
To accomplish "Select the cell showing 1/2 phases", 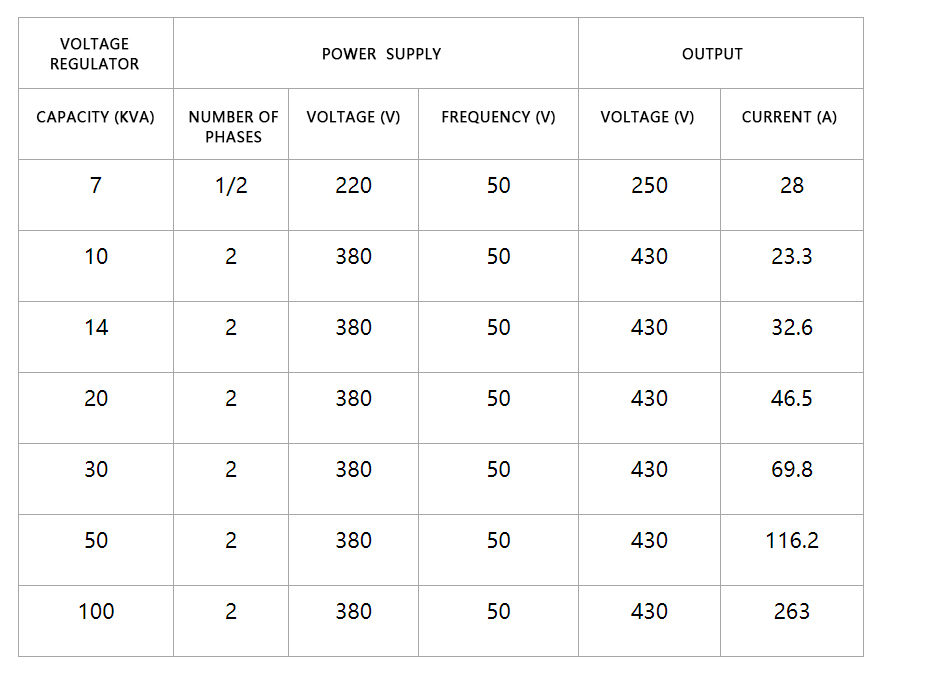I will [x=231, y=195].
